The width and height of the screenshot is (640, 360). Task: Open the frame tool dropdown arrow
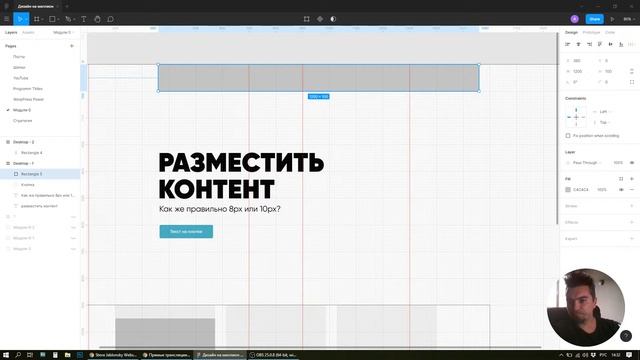click(42, 19)
